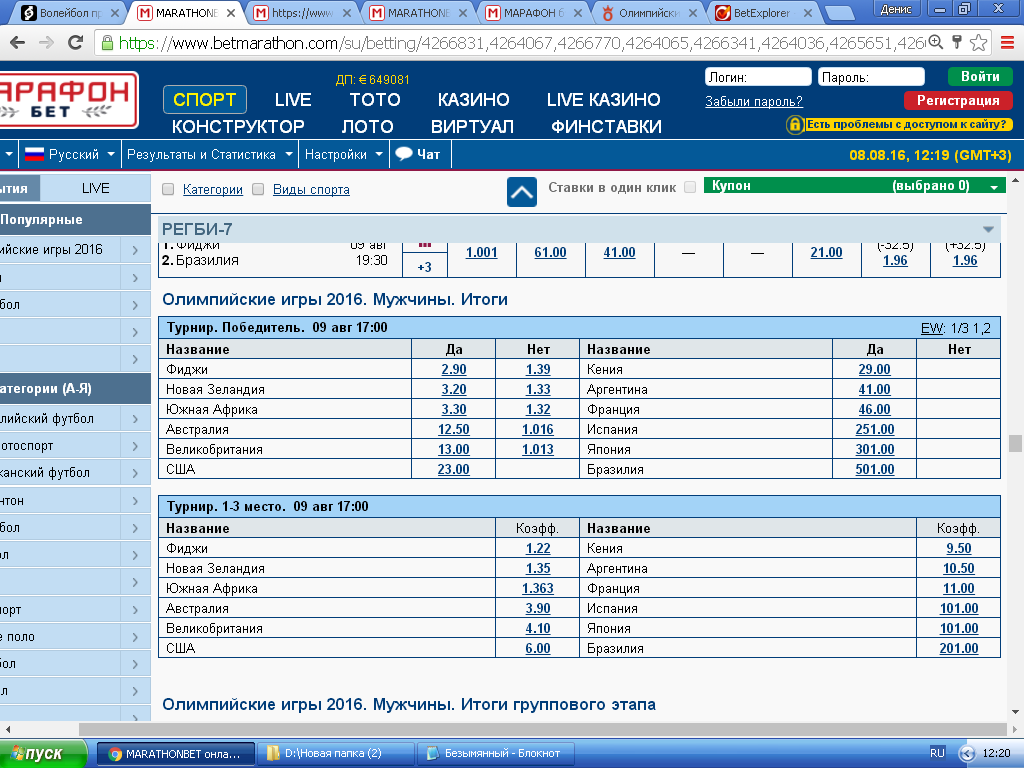
Task: Expand the Купон betting slip dropdown
Action: click(994, 187)
